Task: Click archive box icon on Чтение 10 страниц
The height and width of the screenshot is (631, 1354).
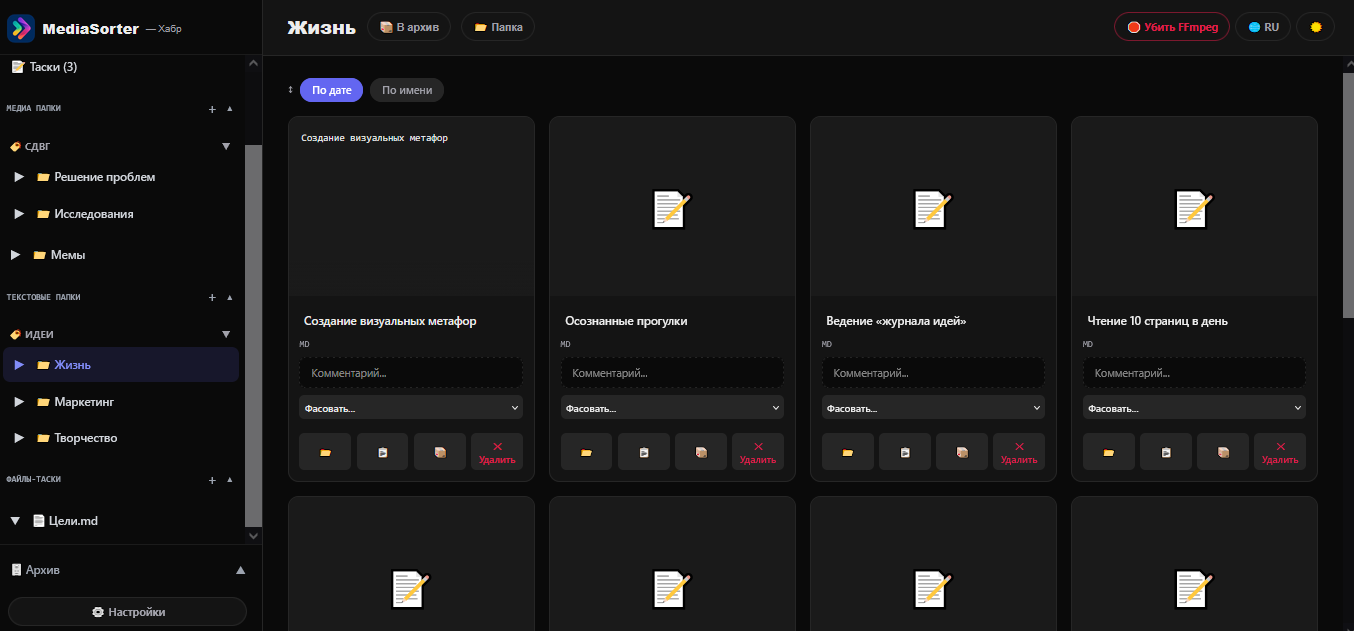Action: [x=1223, y=452]
